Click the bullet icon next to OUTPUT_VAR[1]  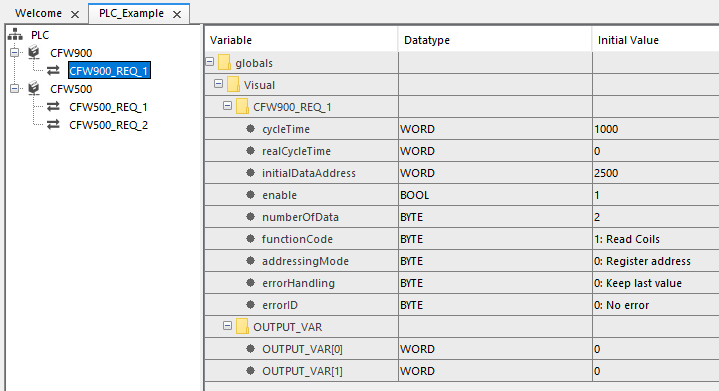tap(250, 371)
